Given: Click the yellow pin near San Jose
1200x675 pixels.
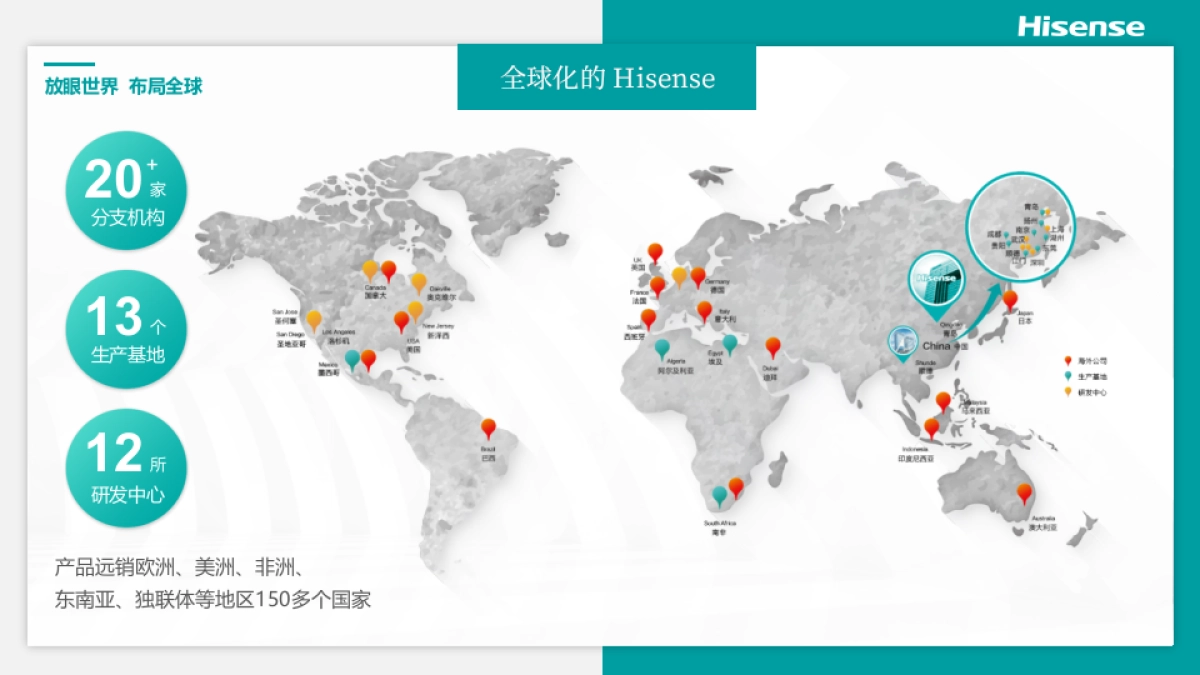Looking at the screenshot, I should point(314,320).
